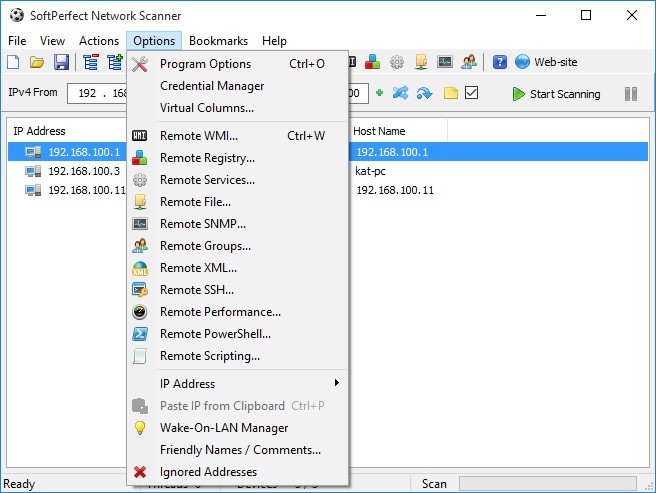Select Friendly Names / Comments... entry
The image size is (656, 493).
[237, 450]
